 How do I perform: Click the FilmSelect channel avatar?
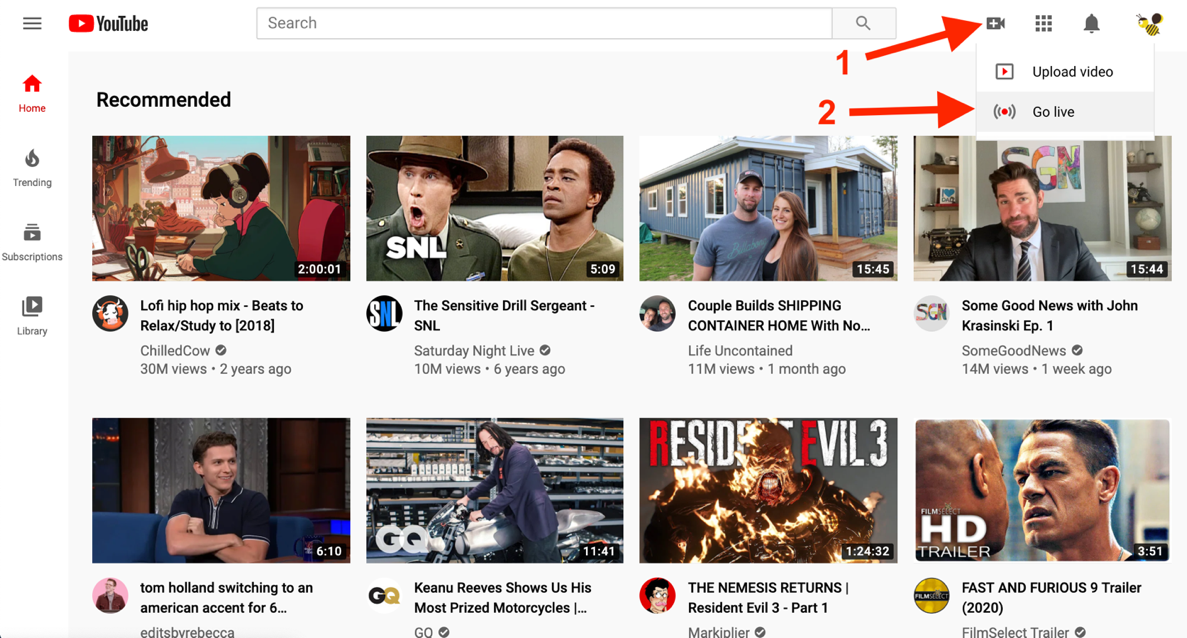click(x=931, y=596)
